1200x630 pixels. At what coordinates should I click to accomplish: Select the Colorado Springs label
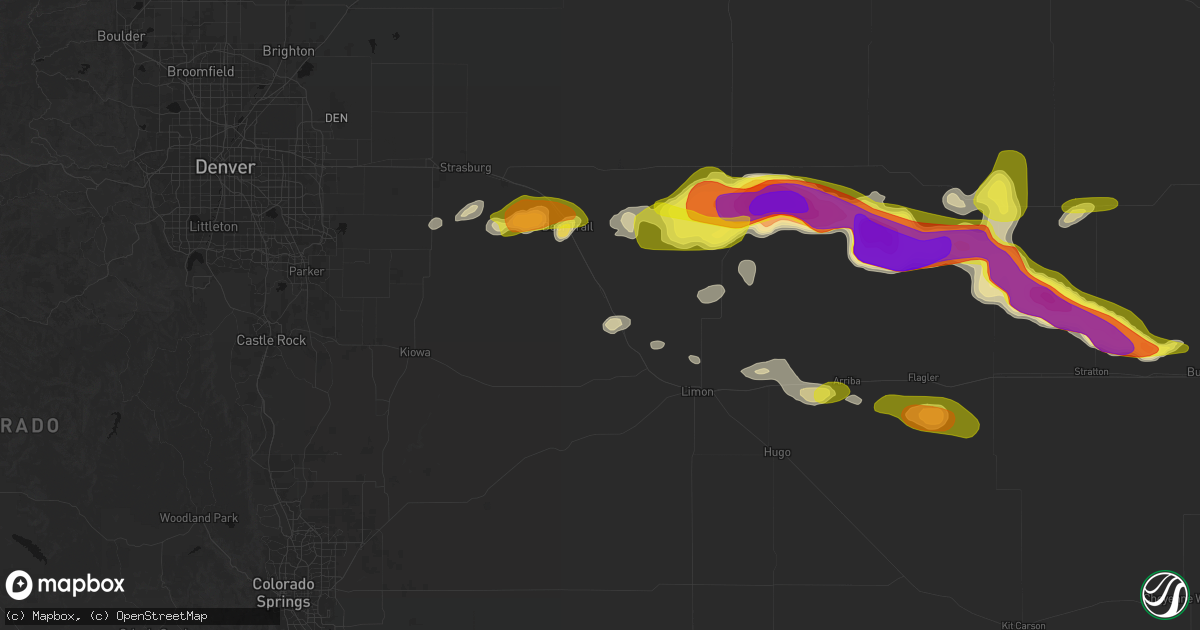click(x=283, y=593)
